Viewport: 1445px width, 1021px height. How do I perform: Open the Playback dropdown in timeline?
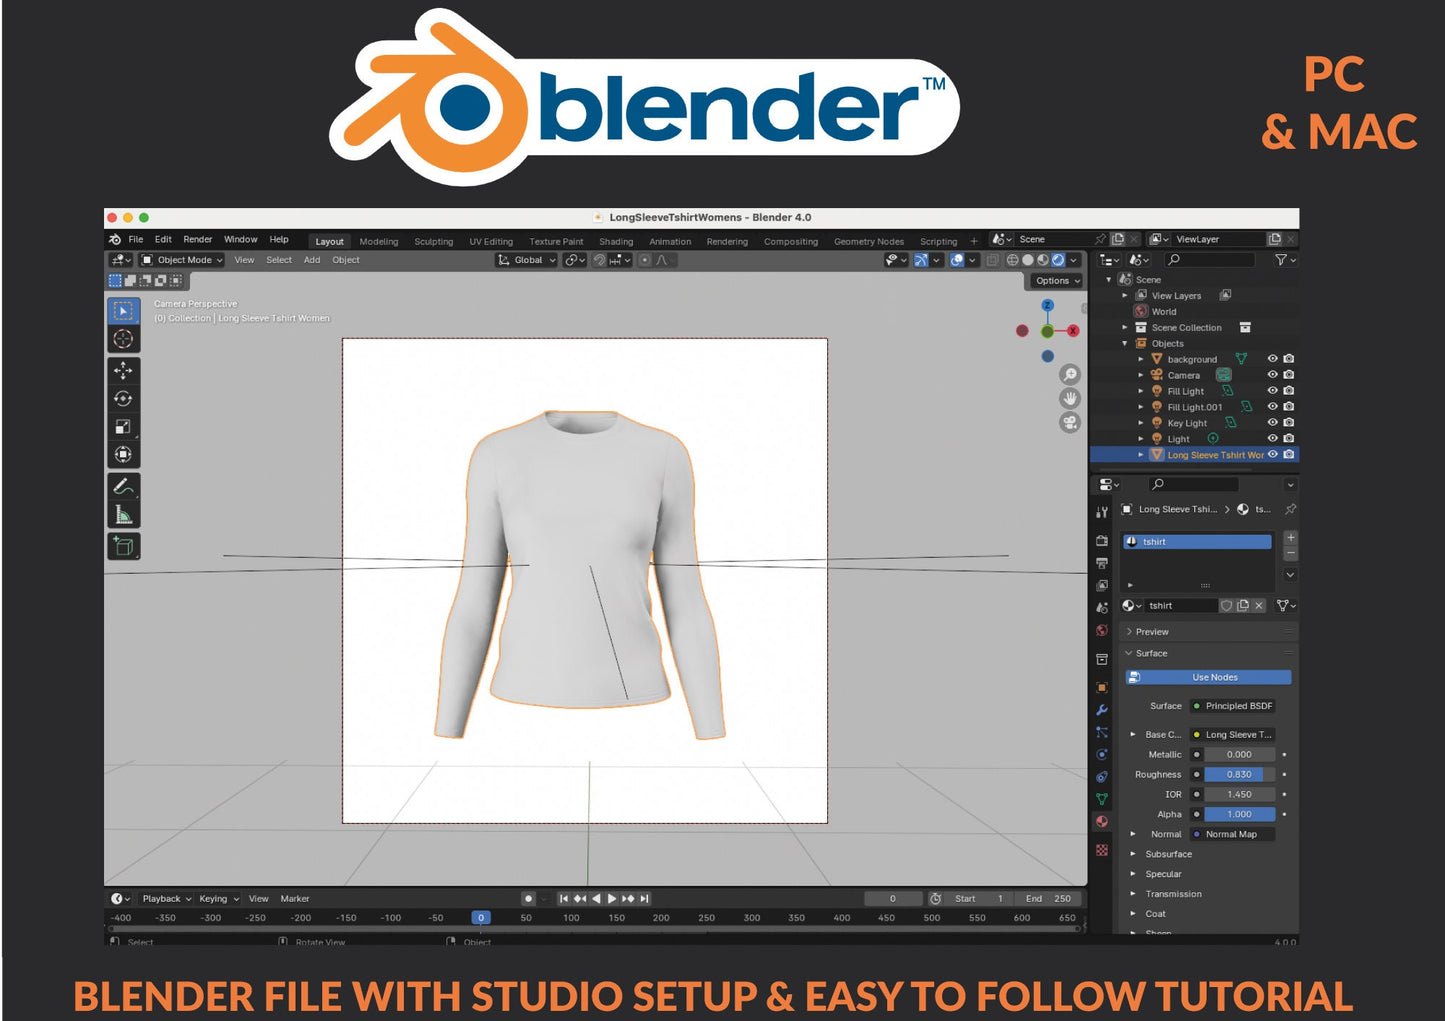[166, 899]
